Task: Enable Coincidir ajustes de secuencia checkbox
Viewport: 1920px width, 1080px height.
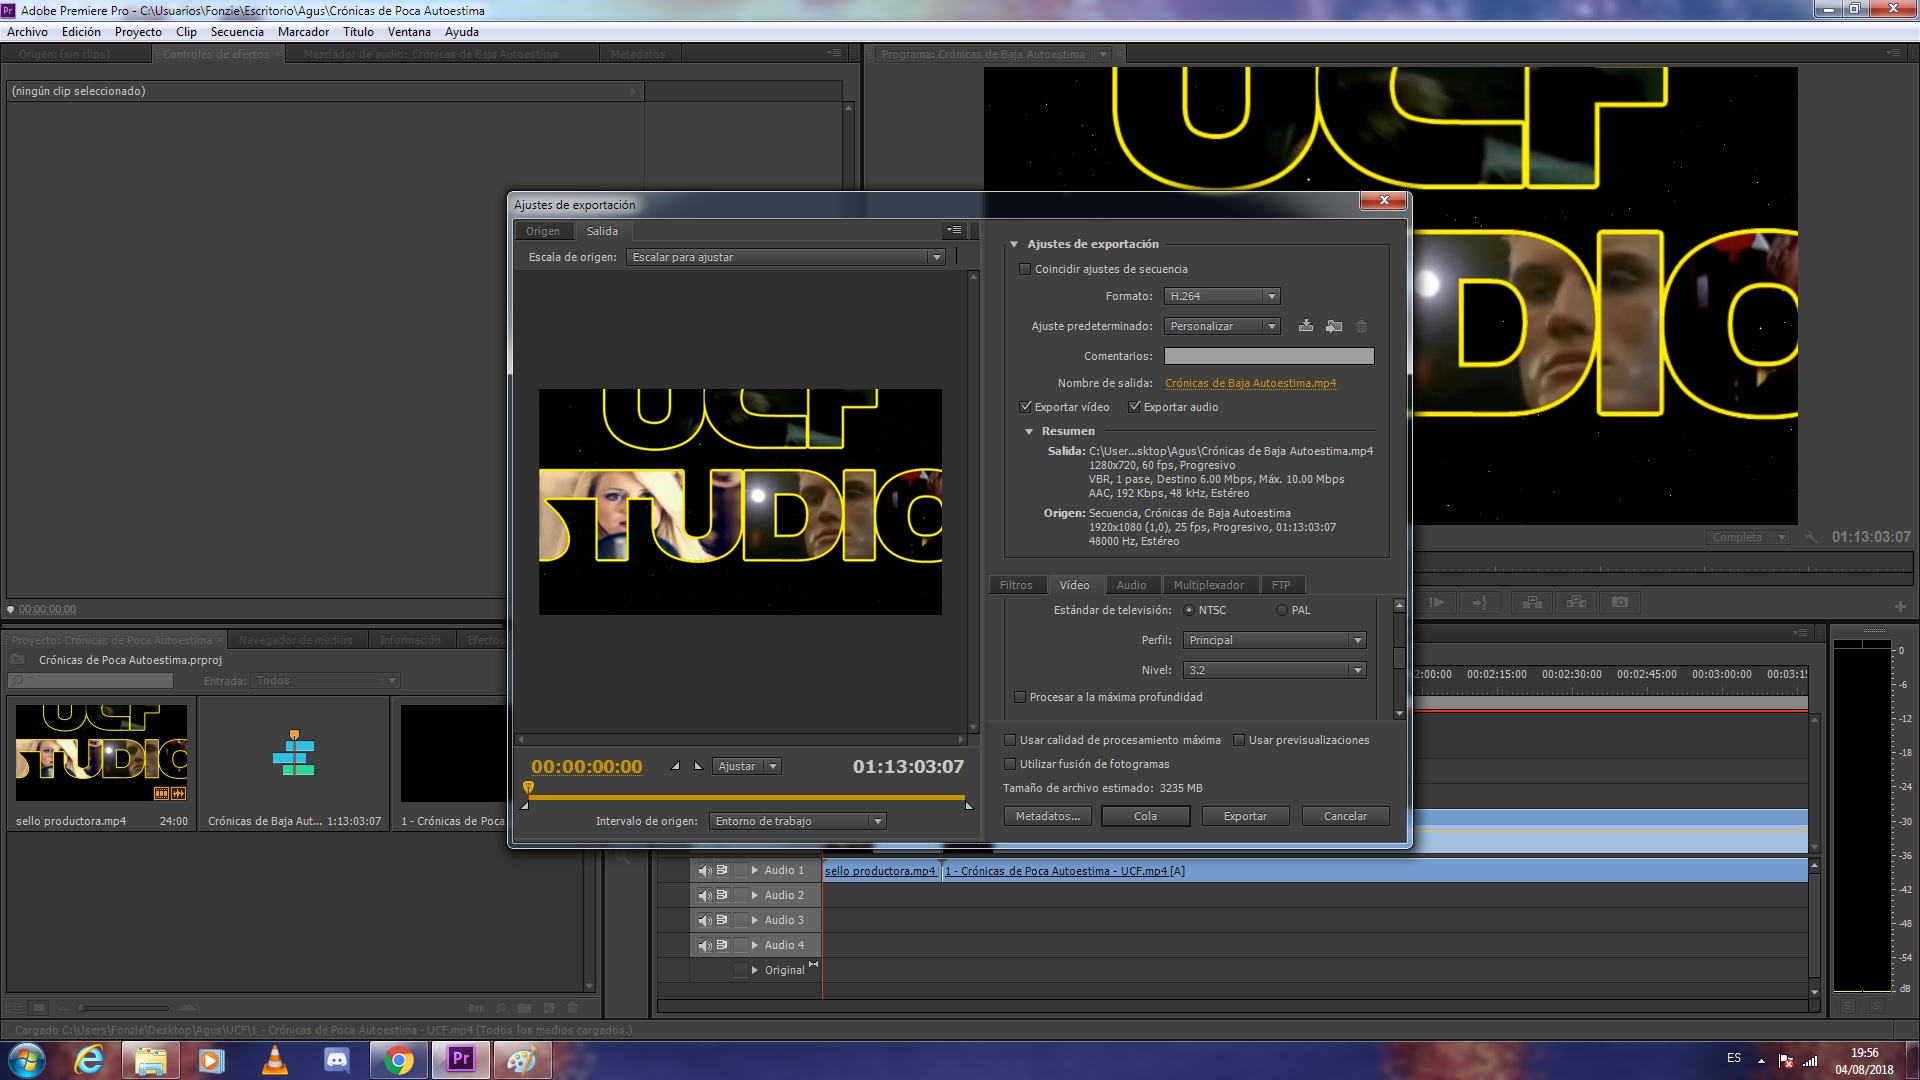Action: [x=1025, y=269]
